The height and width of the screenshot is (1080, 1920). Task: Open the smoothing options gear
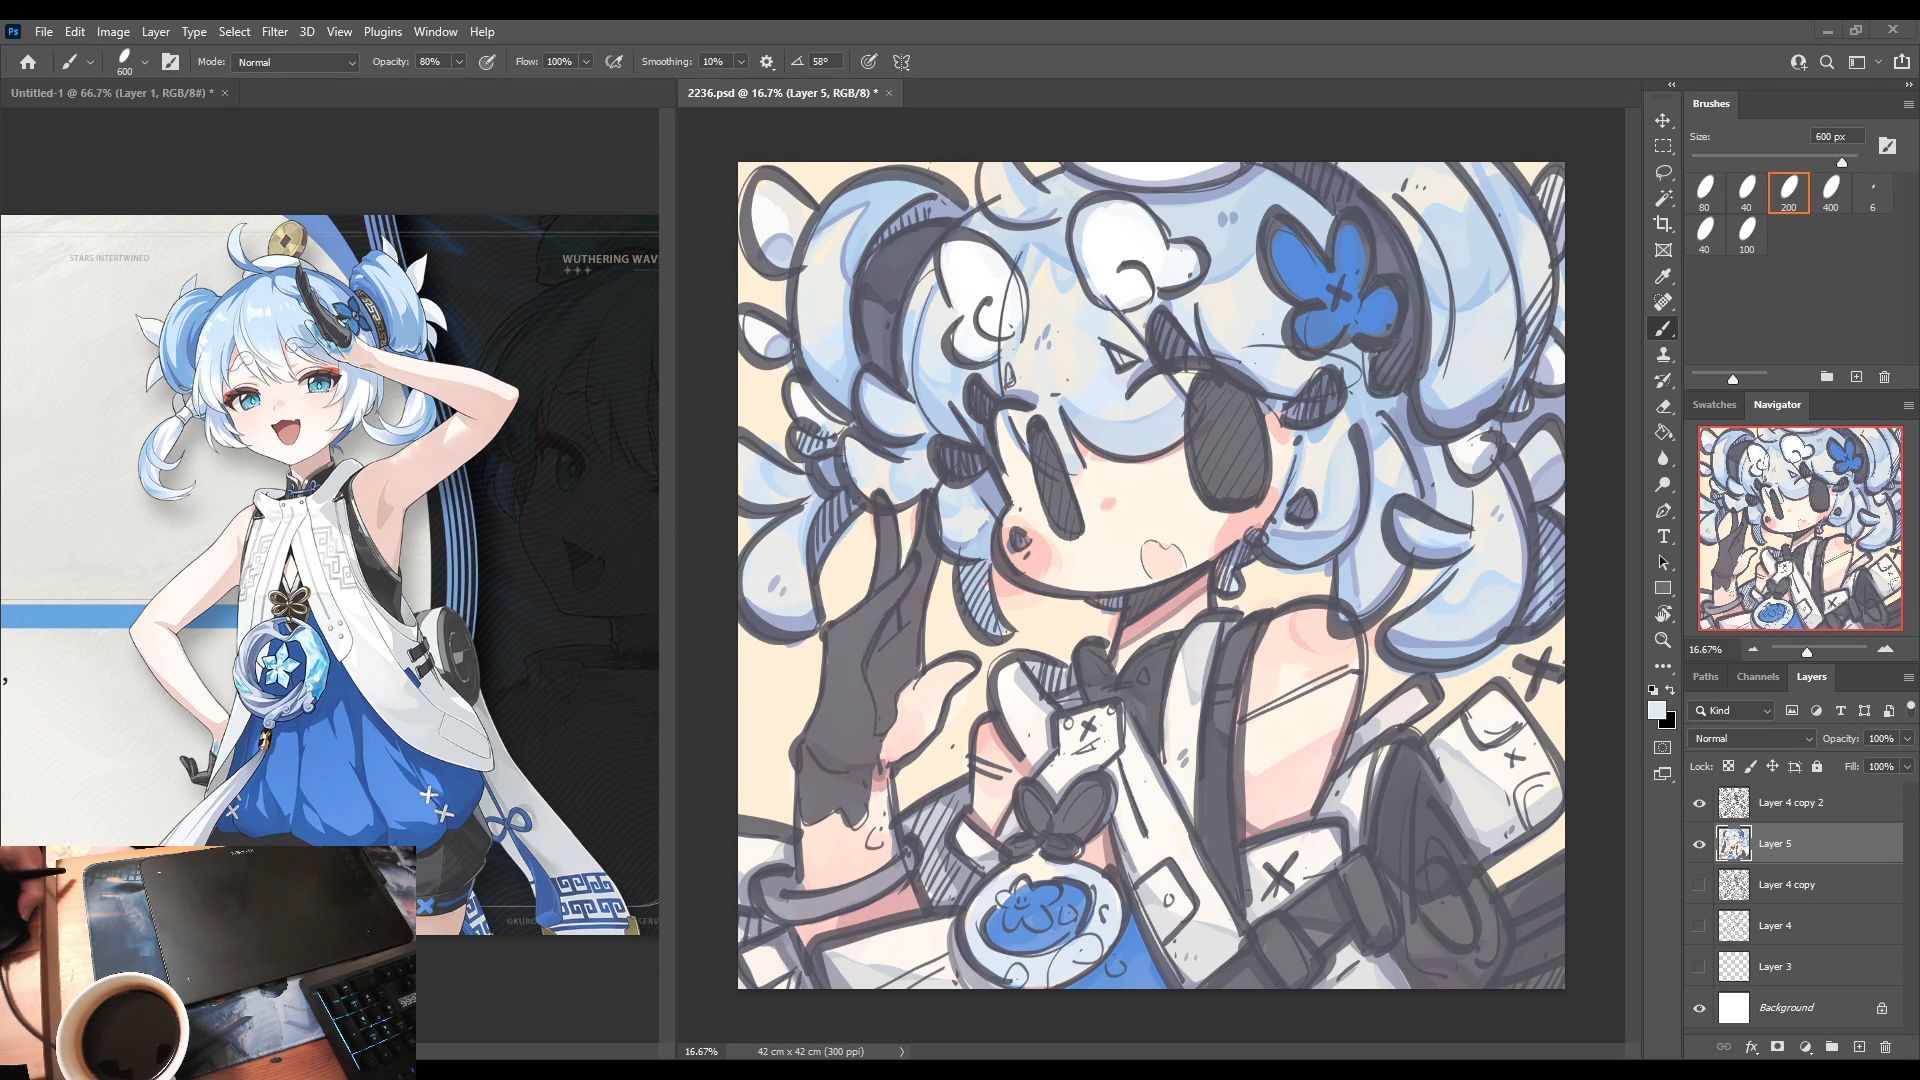point(767,62)
